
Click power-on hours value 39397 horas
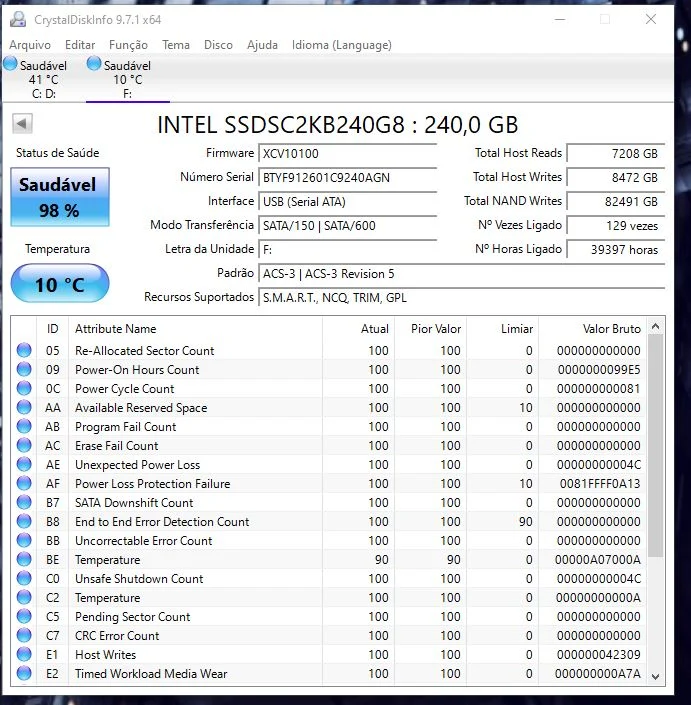[x=616, y=250]
